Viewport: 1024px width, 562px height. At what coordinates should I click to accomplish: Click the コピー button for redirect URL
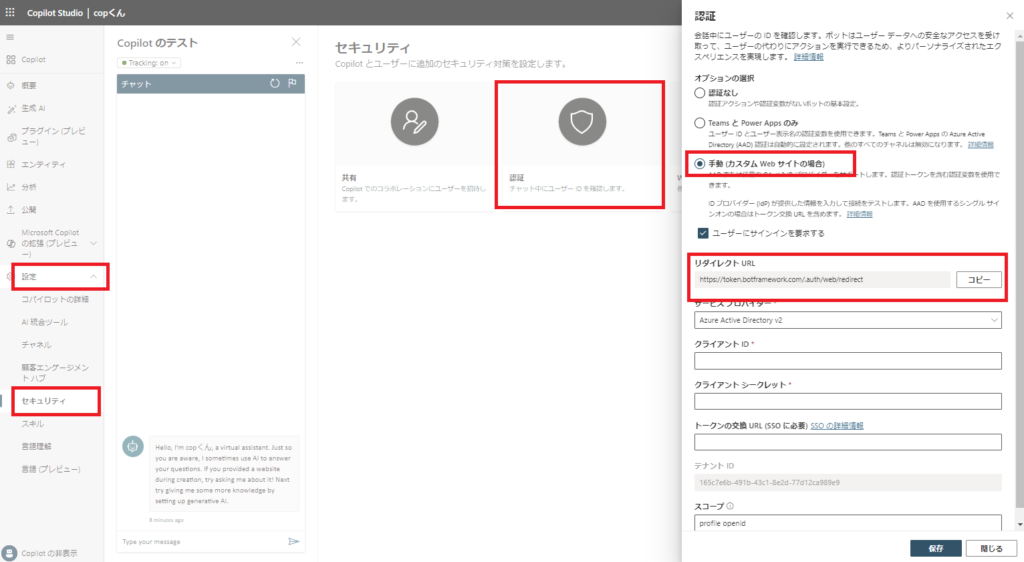[x=978, y=279]
